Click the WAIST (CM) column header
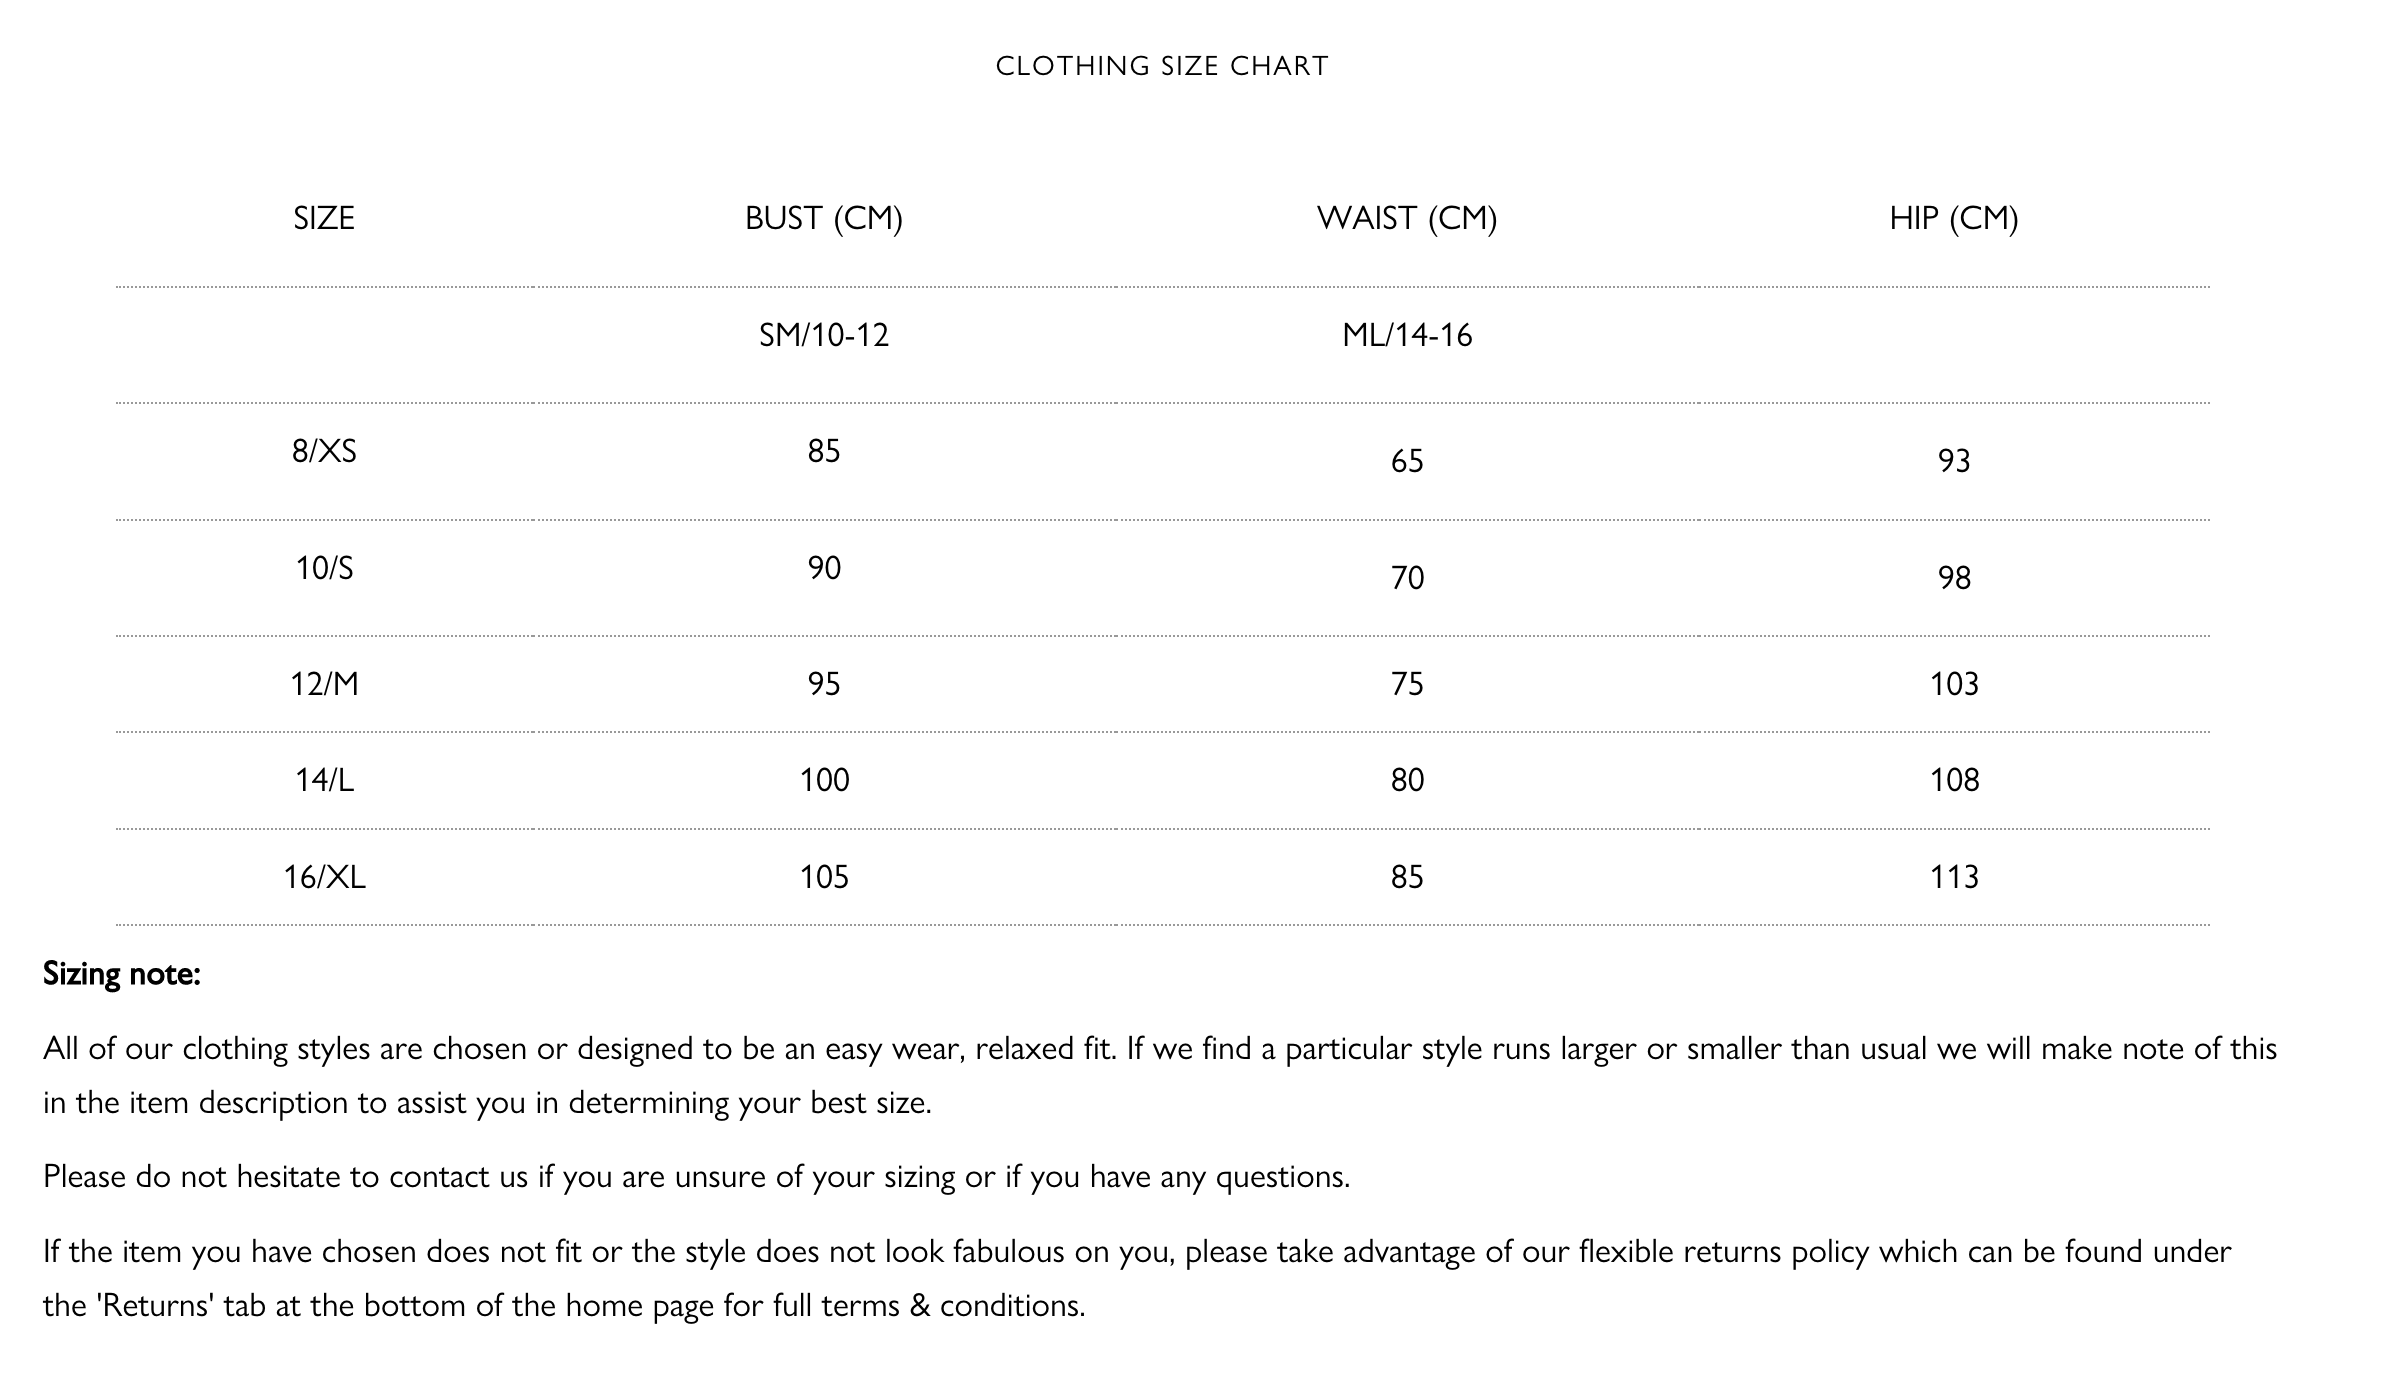 coord(1406,218)
